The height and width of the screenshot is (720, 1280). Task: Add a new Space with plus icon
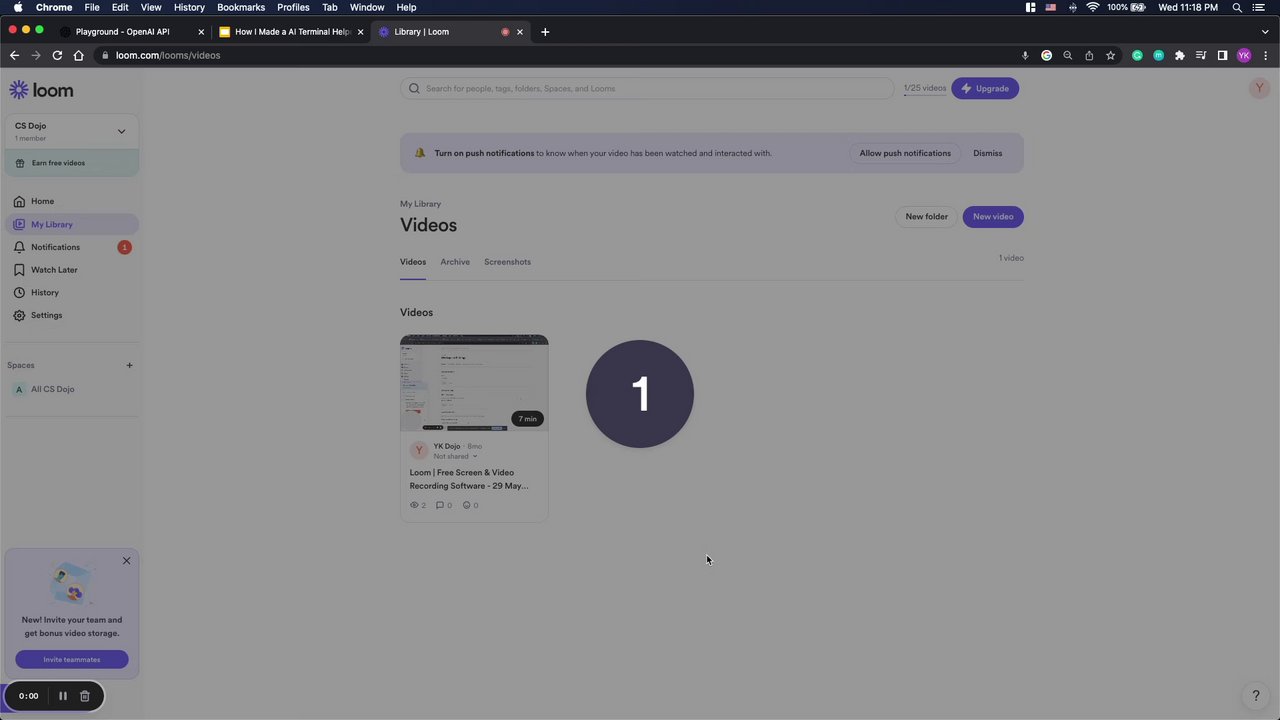click(129, 365)
